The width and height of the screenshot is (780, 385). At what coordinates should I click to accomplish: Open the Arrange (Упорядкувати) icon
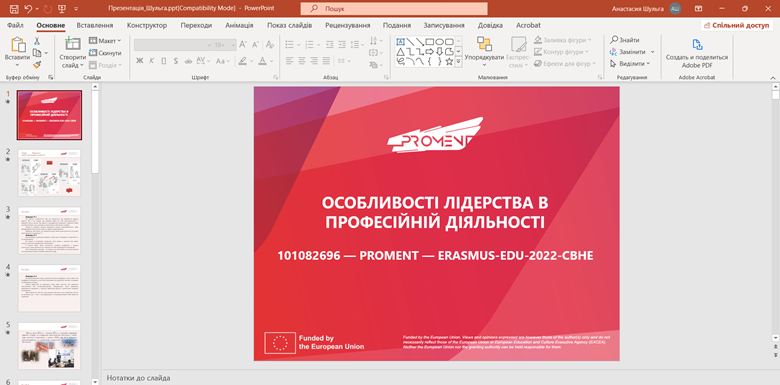pyautogui.click(x=484, y=44)
